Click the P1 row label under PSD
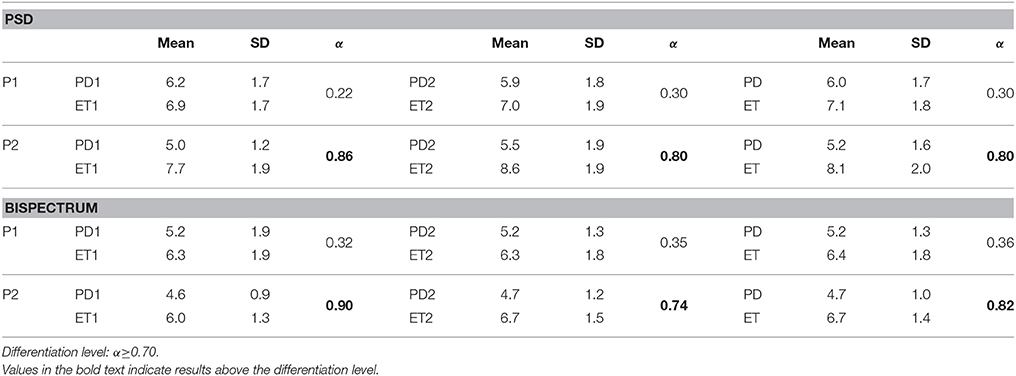 click(10, 83)
